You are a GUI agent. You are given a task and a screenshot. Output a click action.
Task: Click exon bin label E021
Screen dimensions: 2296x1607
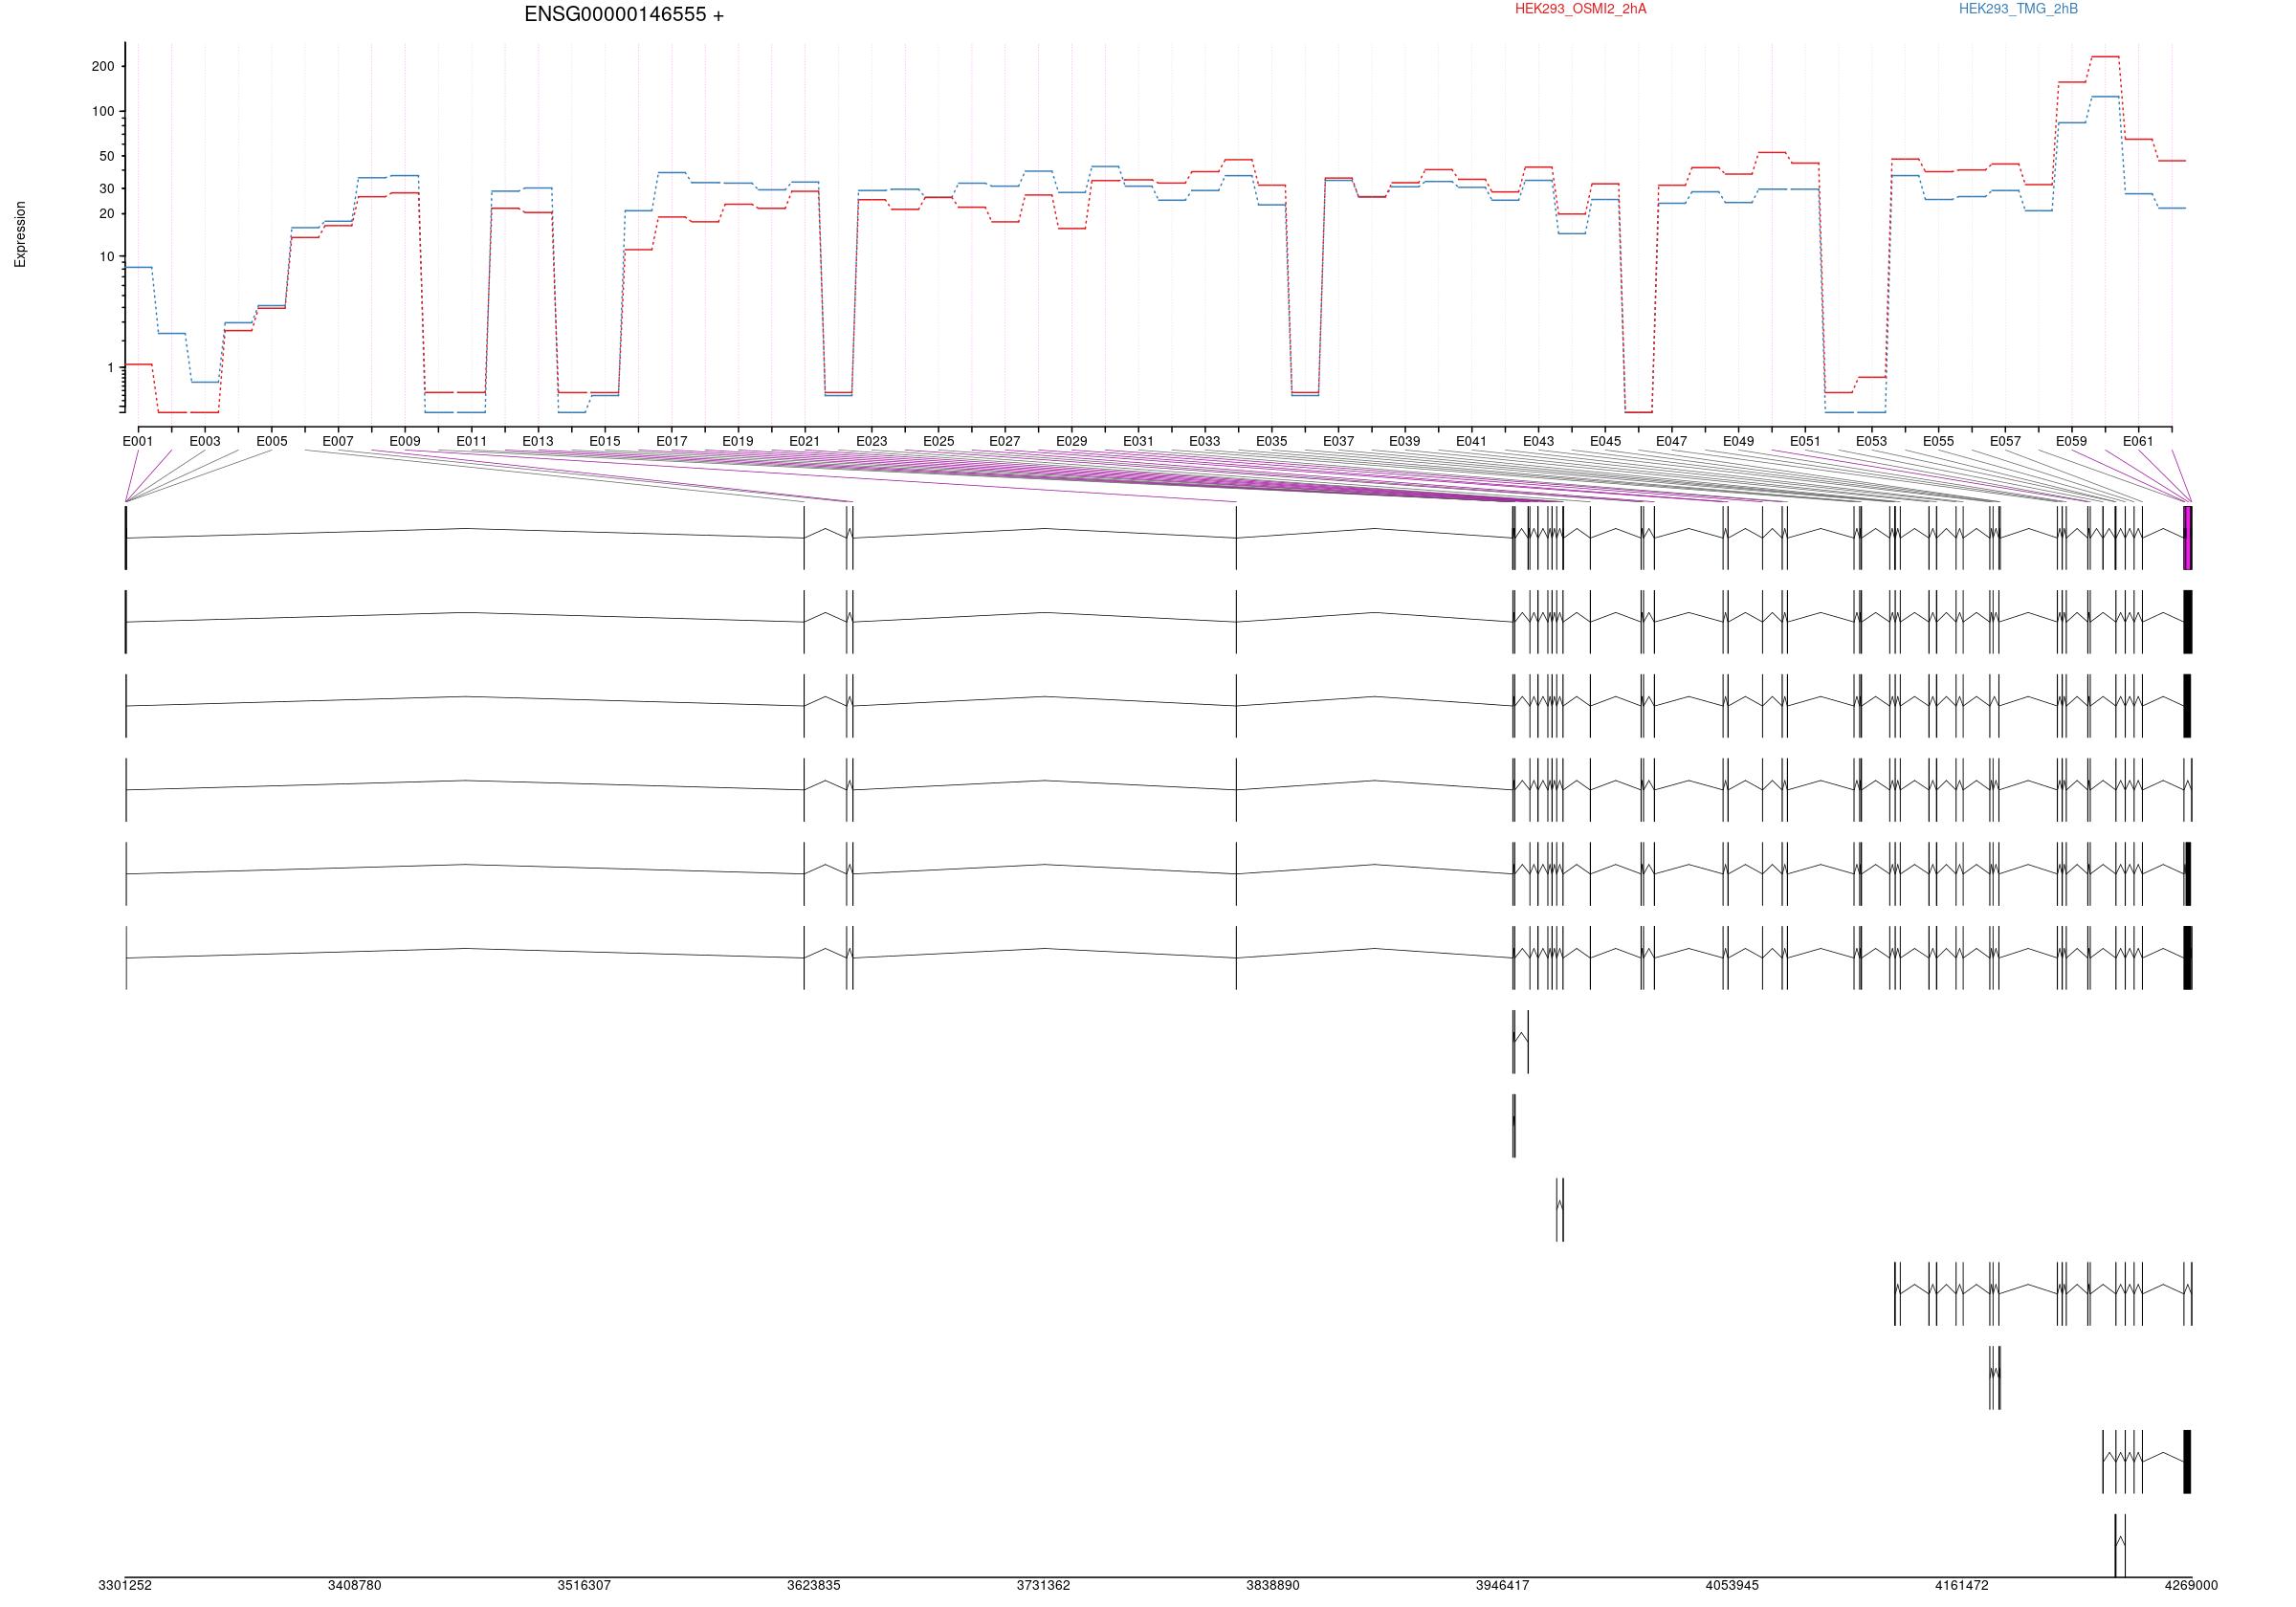click(805, 441)
